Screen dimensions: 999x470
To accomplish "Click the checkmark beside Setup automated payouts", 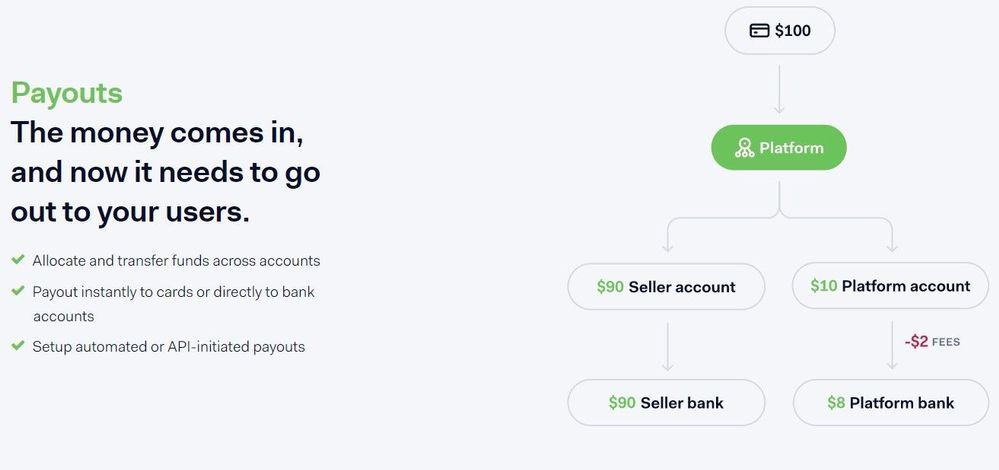I will [x=18, y=346].
